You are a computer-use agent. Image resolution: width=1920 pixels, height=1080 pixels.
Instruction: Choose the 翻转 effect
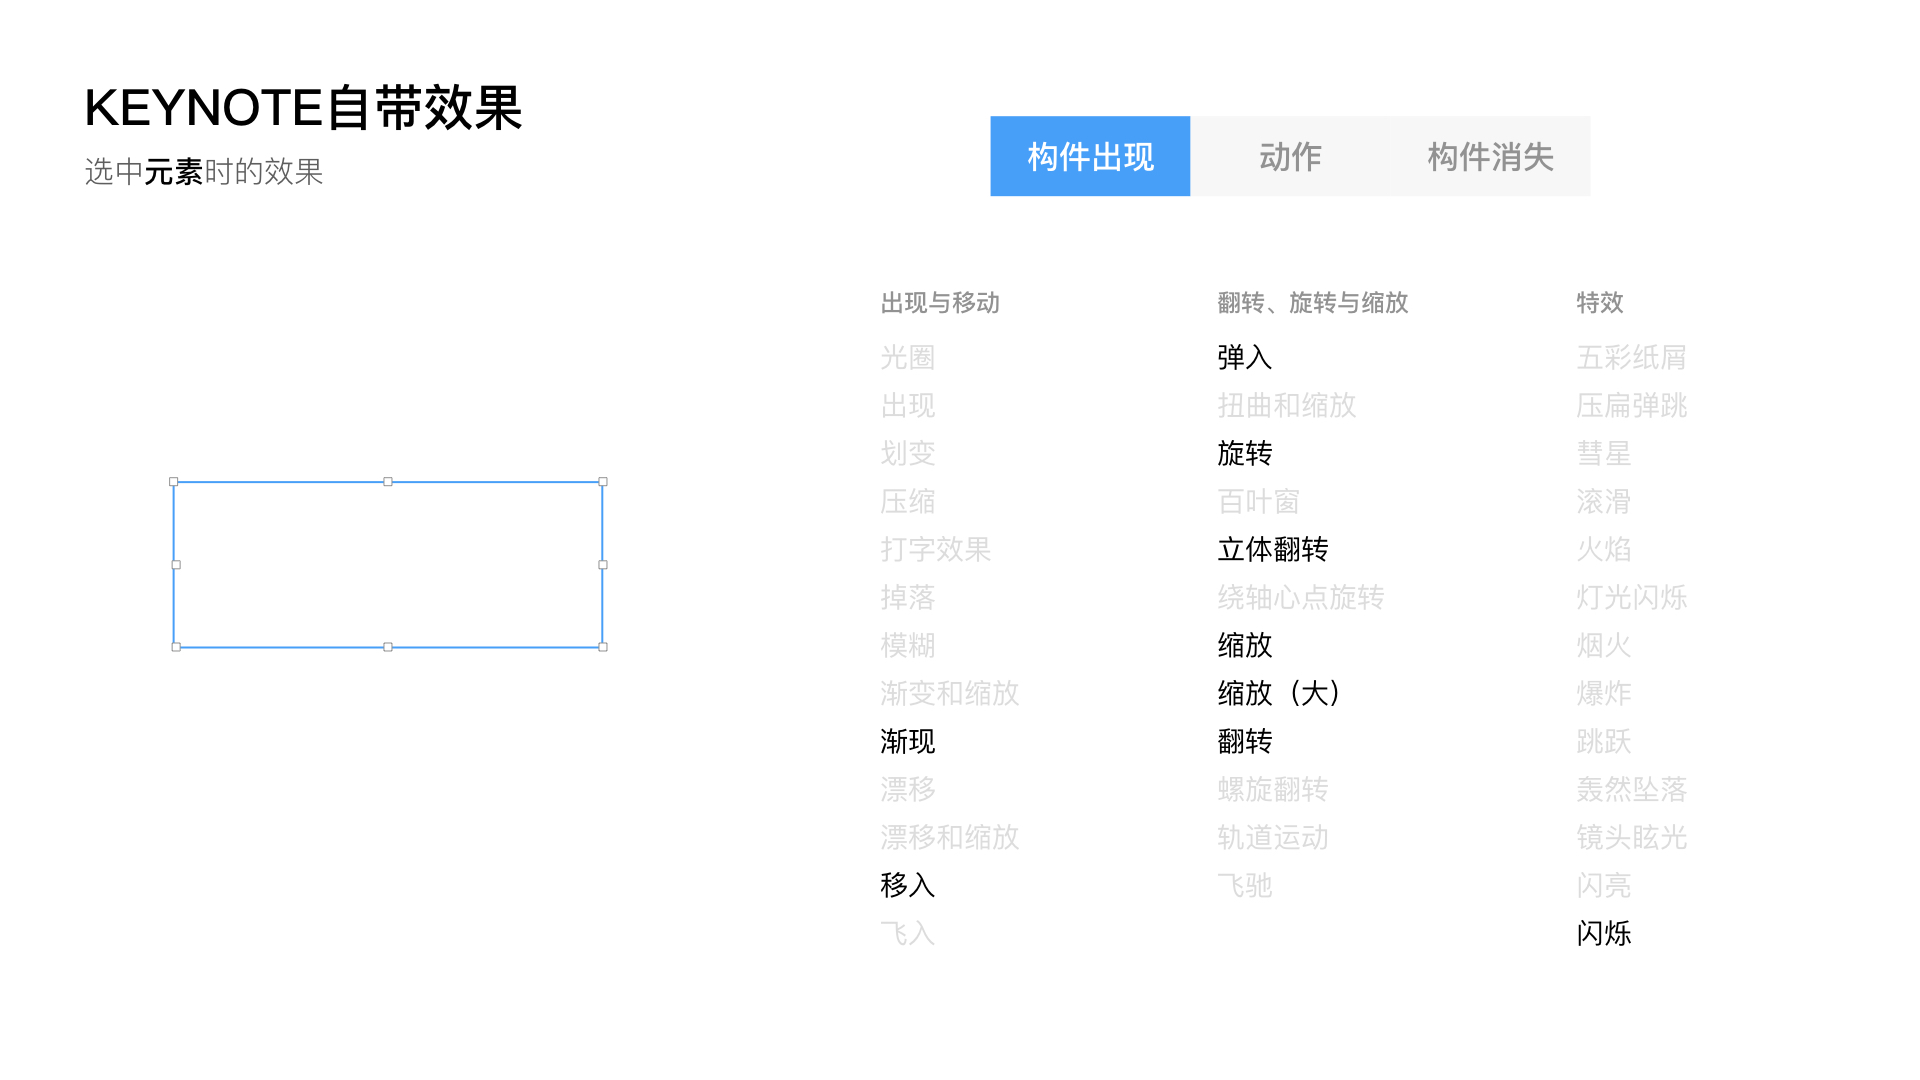coord(1244,741)
